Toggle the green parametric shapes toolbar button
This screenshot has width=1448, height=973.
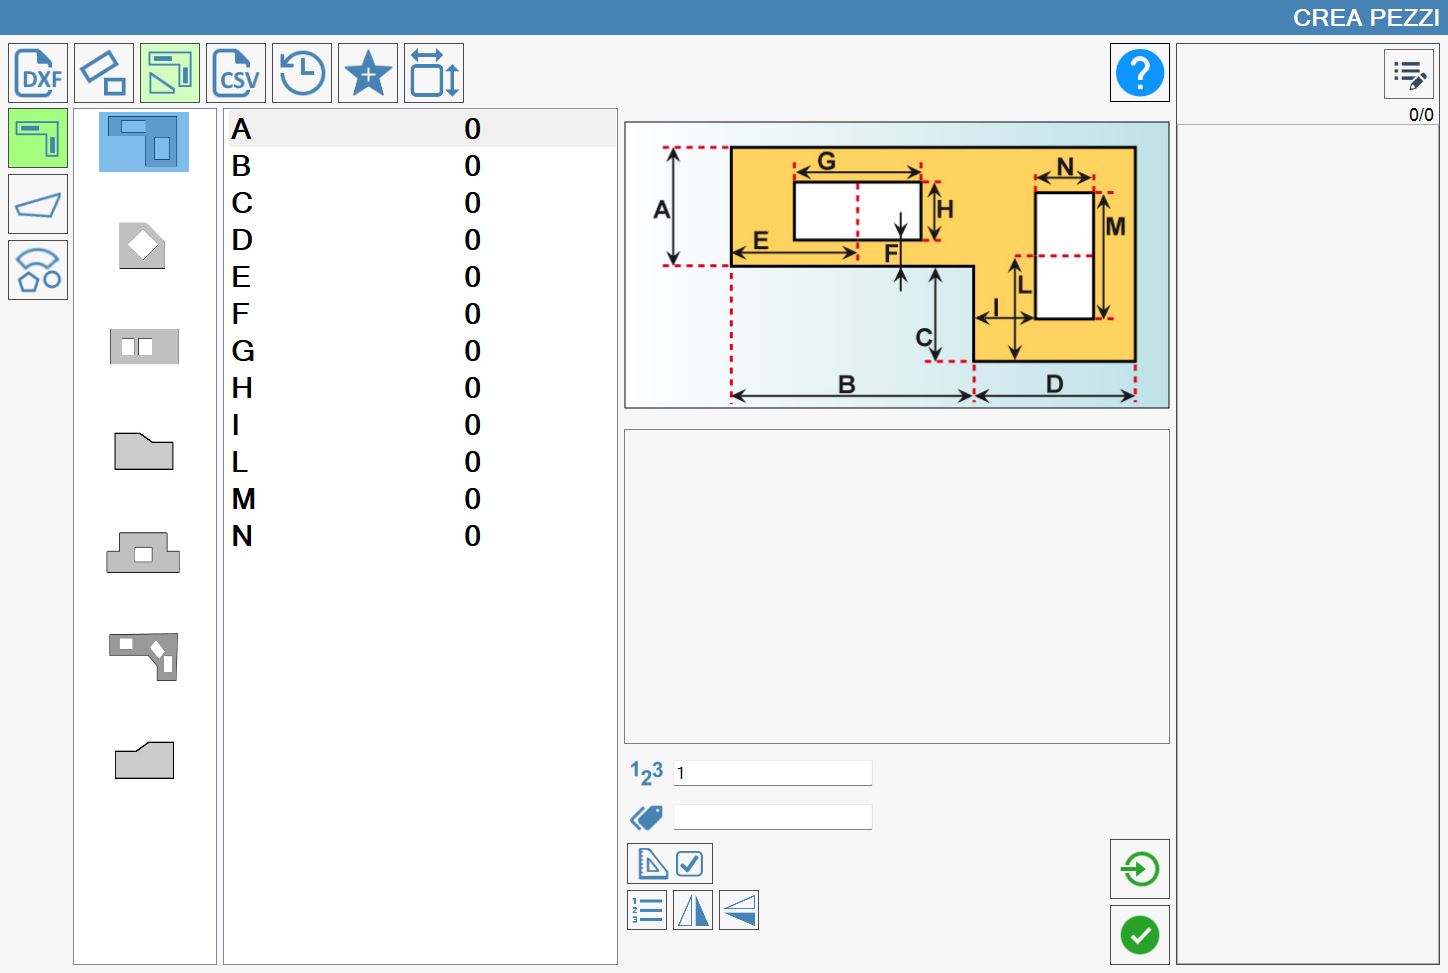(x=170, y=73)
